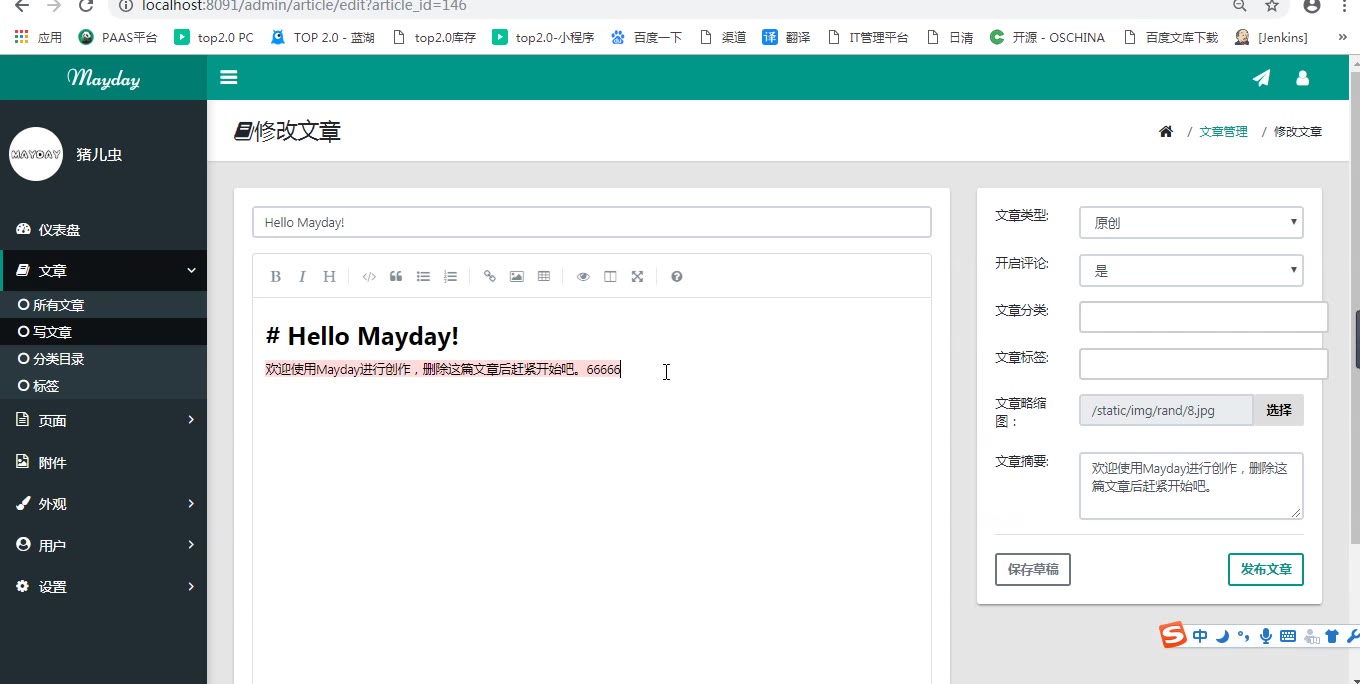Insert a table using table icon
Viewport: 1360px width, 684px height.
[x=543, y=277]
